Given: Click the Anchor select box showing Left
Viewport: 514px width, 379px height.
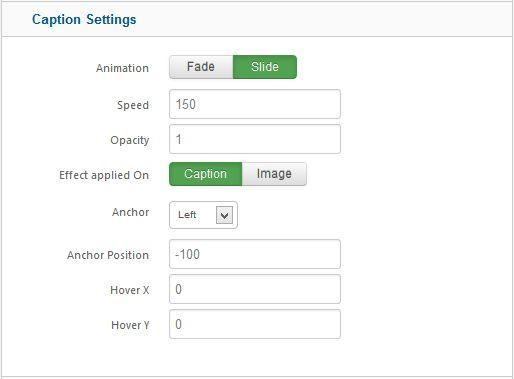Looking at the screenshot, I should click(x=203, y=215).
